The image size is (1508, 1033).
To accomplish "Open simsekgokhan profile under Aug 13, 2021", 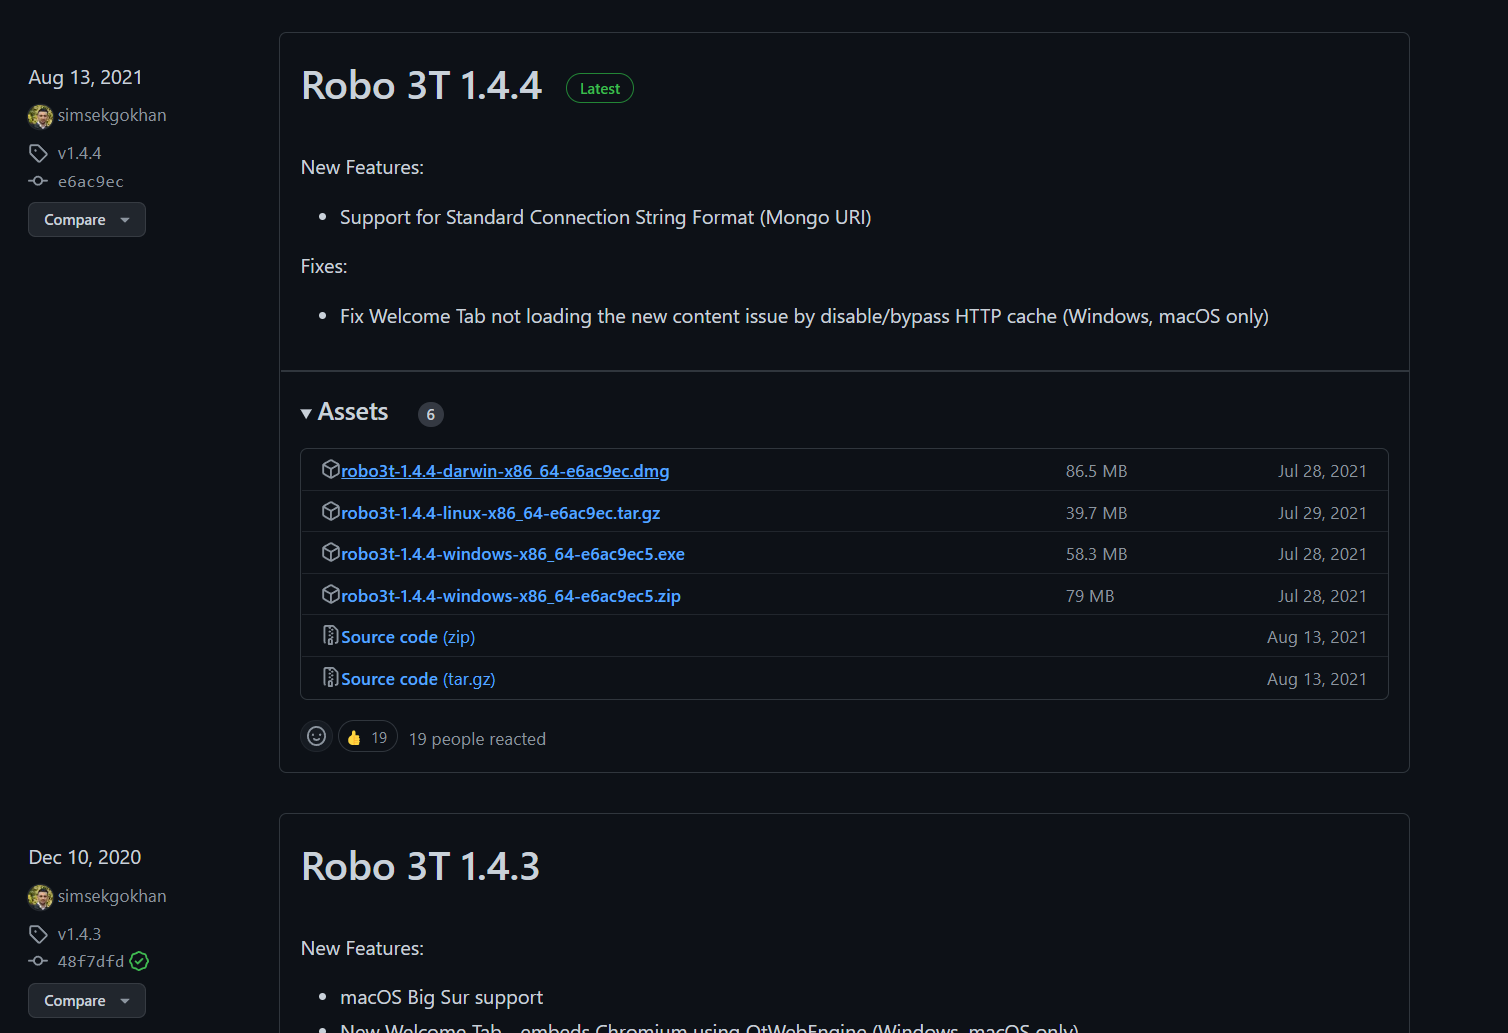I will tap(112, 116).
